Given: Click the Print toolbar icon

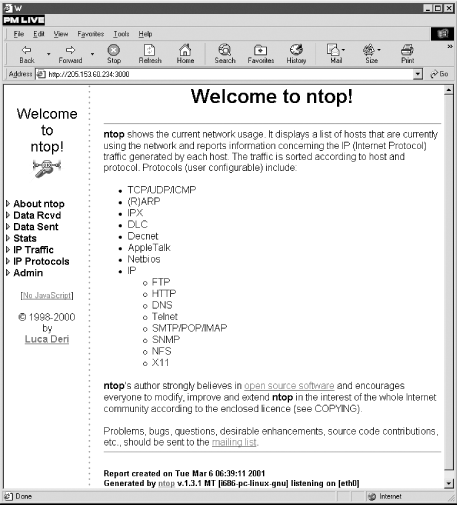Looking at the screenshot, I should point(407,50).
